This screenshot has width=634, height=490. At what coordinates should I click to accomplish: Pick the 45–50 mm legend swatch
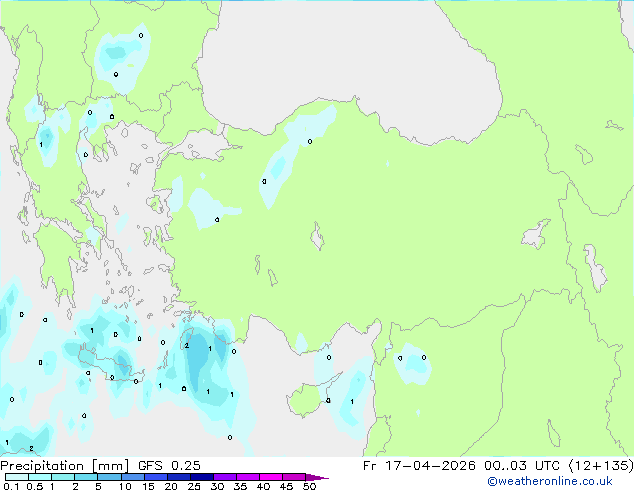(294, 477)
